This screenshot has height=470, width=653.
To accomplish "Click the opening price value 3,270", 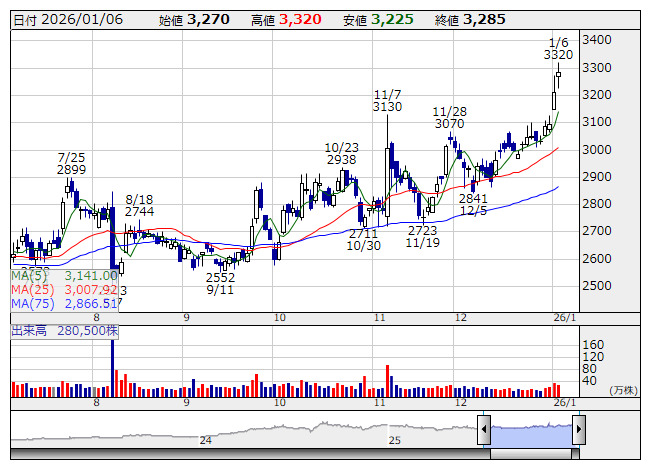I will point(208,20).
